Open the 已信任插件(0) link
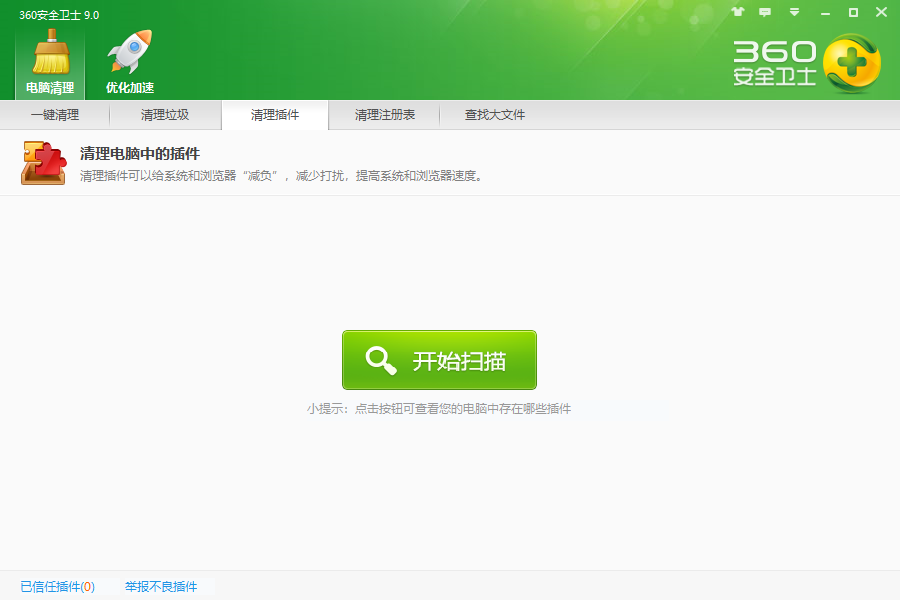Image resolution: width=900 pixels, height=600 pixels. point(57,586)
